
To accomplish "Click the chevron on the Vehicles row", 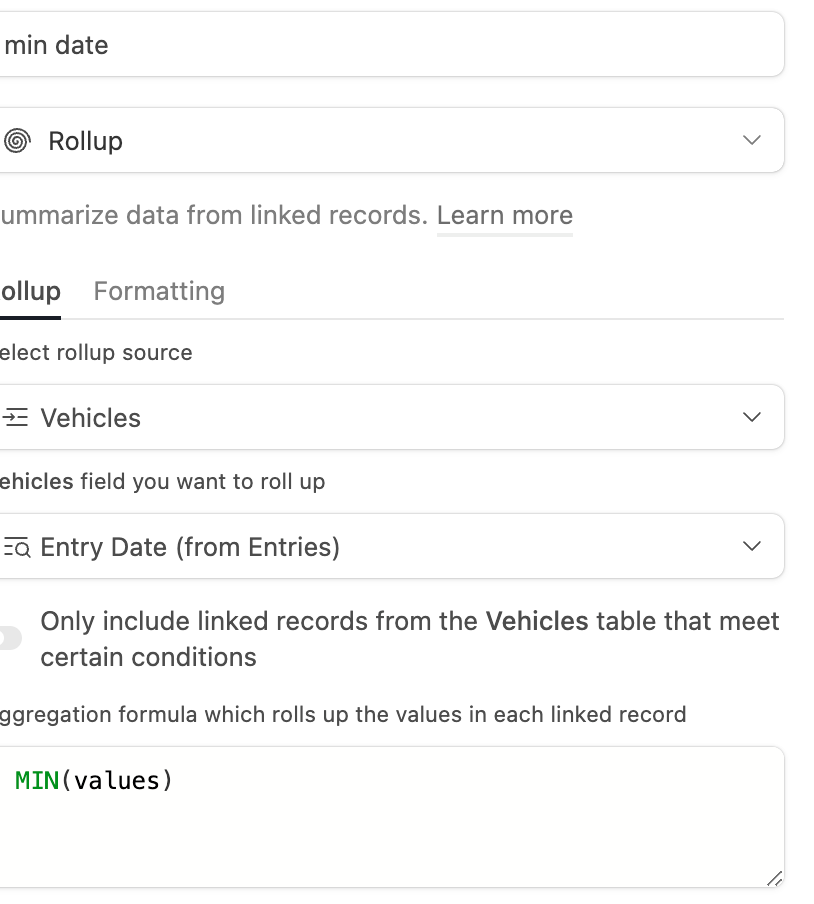I will (752, 417).
